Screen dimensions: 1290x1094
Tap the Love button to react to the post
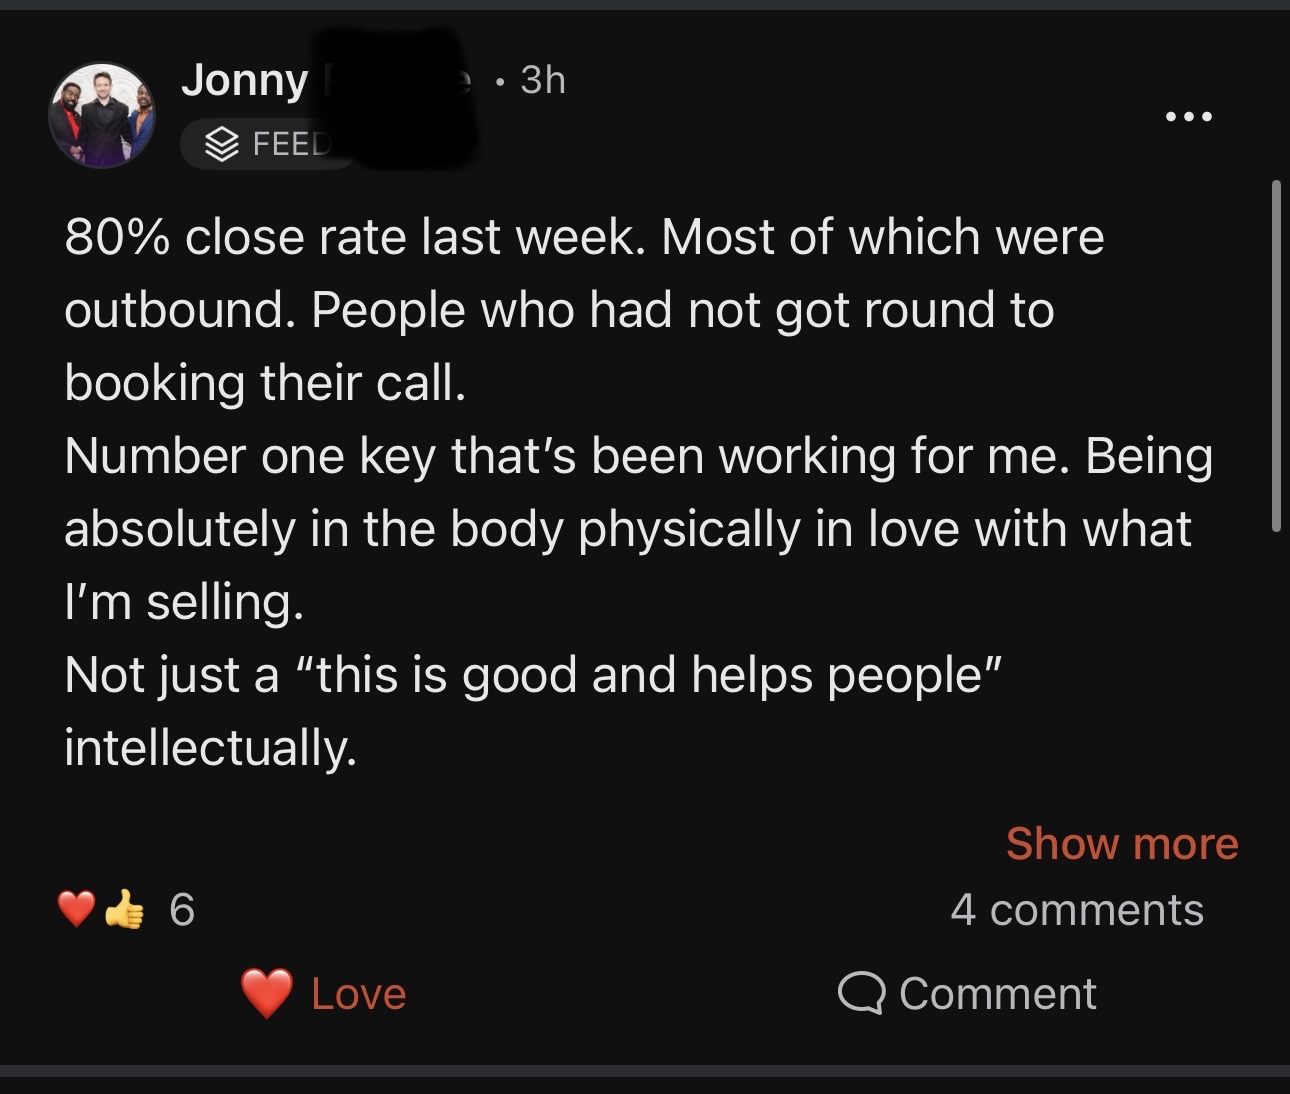click(320, 993)
